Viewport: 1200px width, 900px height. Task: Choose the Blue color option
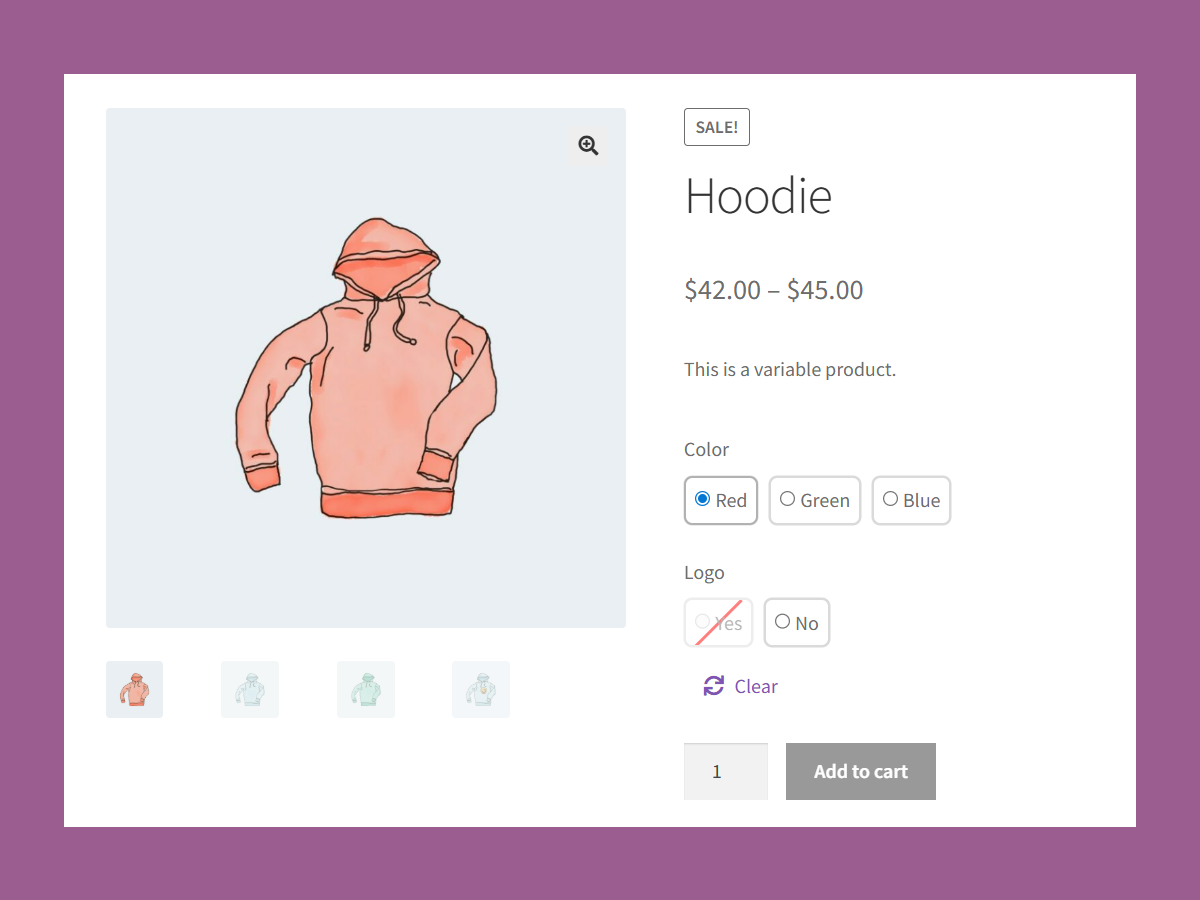pyautogui.click(x=911, y=500)
